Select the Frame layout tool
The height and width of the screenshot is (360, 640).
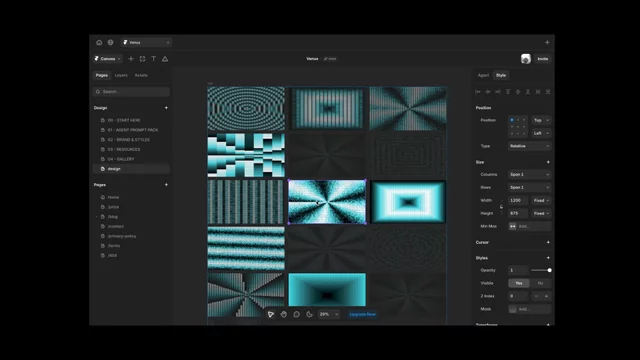tap(142, 59)
